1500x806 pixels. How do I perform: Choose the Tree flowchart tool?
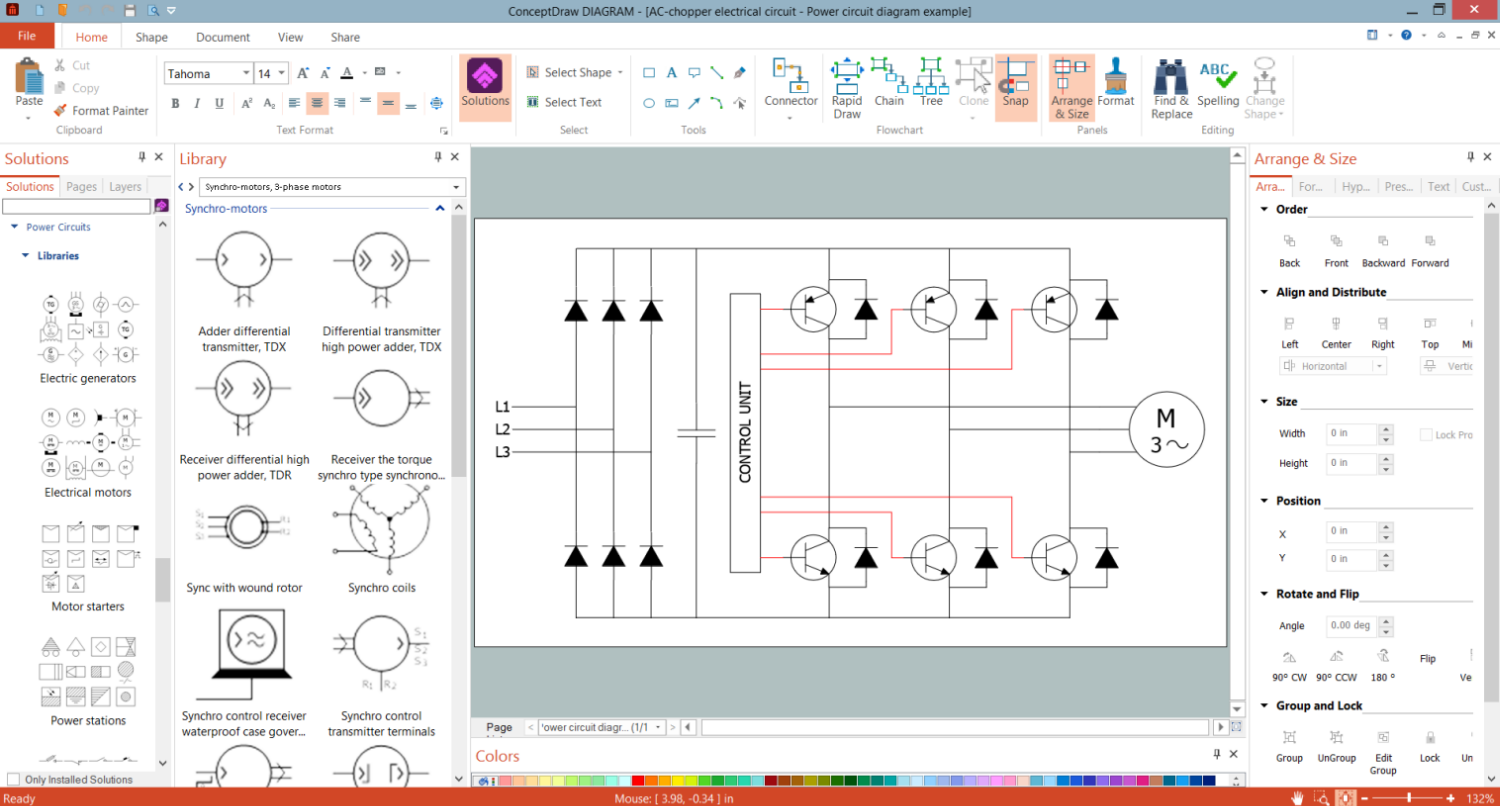point(931,82)
